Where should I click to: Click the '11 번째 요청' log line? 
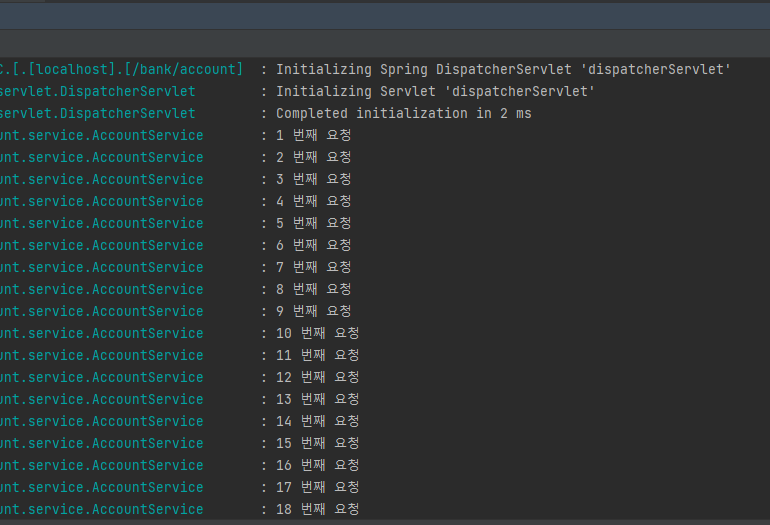click(318, 355)
